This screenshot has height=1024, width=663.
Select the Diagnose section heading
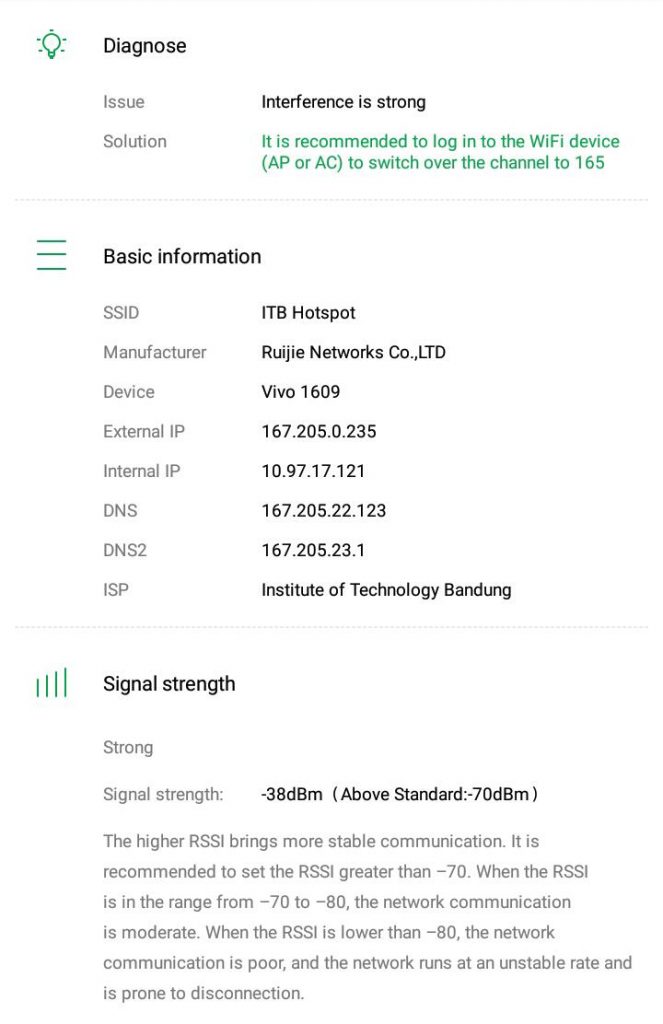point(145,46)
